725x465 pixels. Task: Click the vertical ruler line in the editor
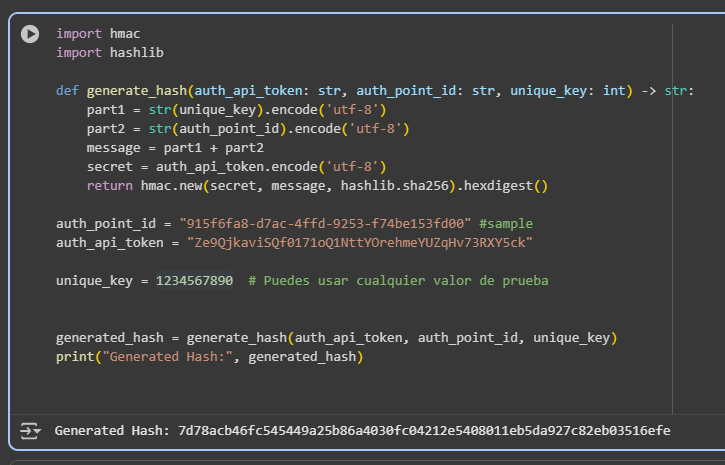(x=673, y=300)
